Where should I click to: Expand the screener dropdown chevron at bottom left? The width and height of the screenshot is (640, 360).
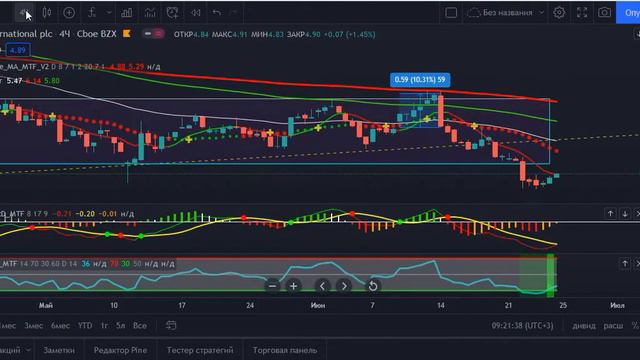[x=28, y=350]
